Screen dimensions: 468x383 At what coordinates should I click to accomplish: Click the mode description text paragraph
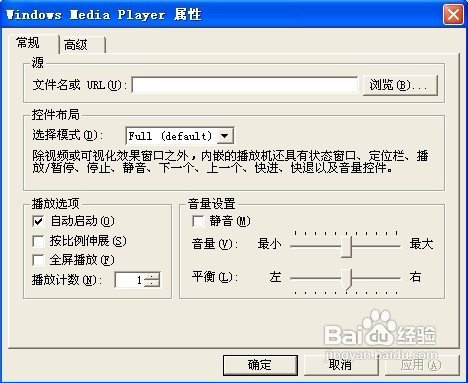[230, 162]
